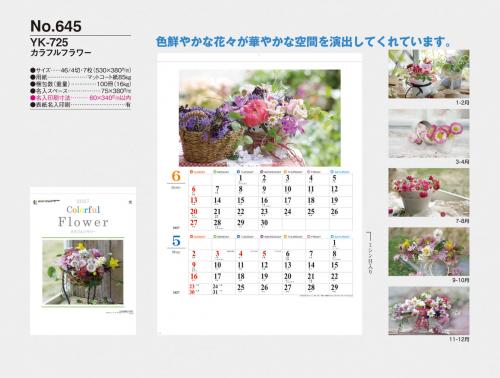Select the 用紙 specification line
The height and width of the screenshot is (378, 500).
click(80, 77)
